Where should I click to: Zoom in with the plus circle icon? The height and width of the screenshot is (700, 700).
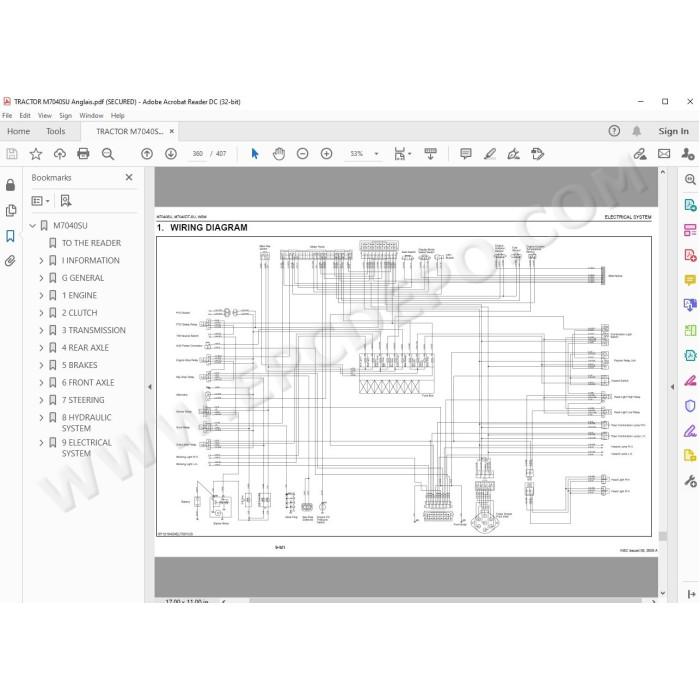click(x=326, y=154)
